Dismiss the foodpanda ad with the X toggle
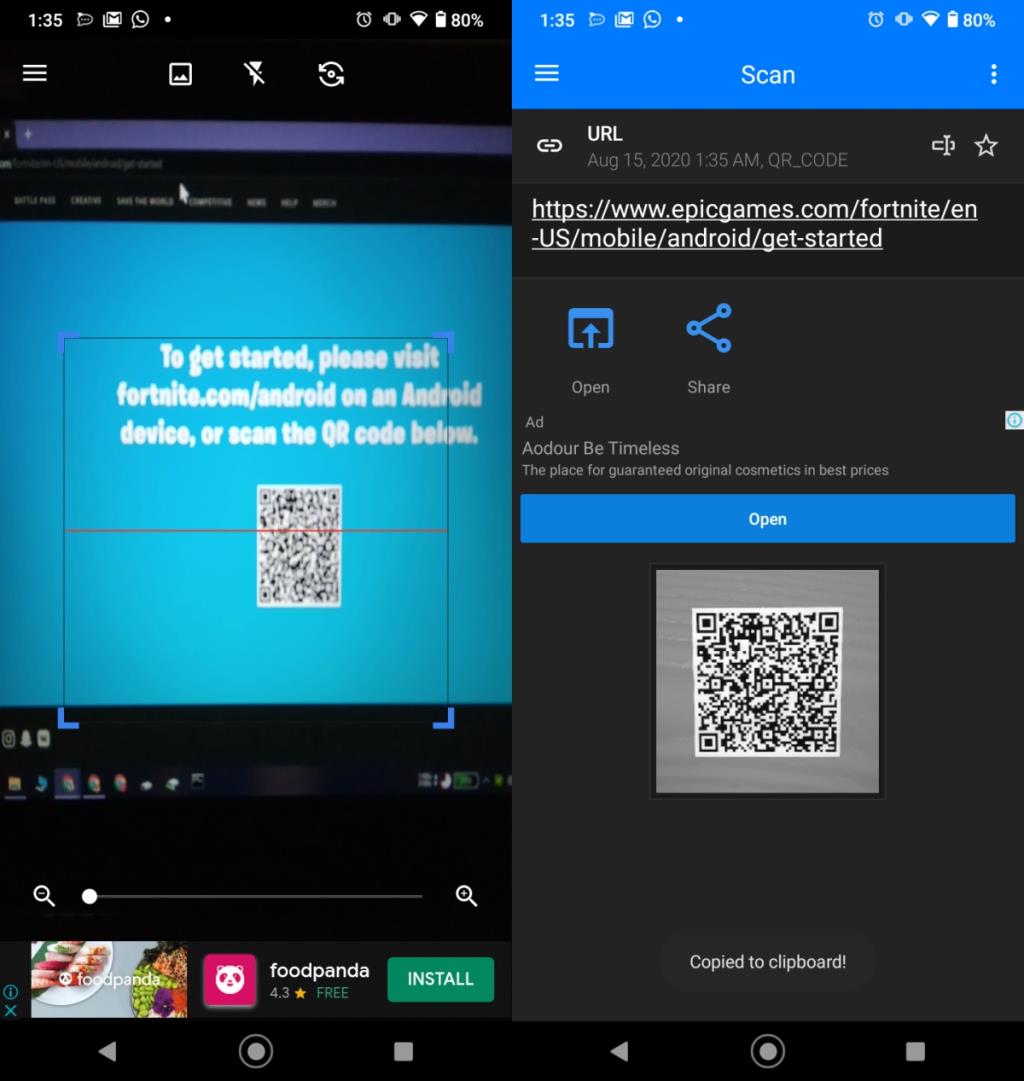 11,1010
